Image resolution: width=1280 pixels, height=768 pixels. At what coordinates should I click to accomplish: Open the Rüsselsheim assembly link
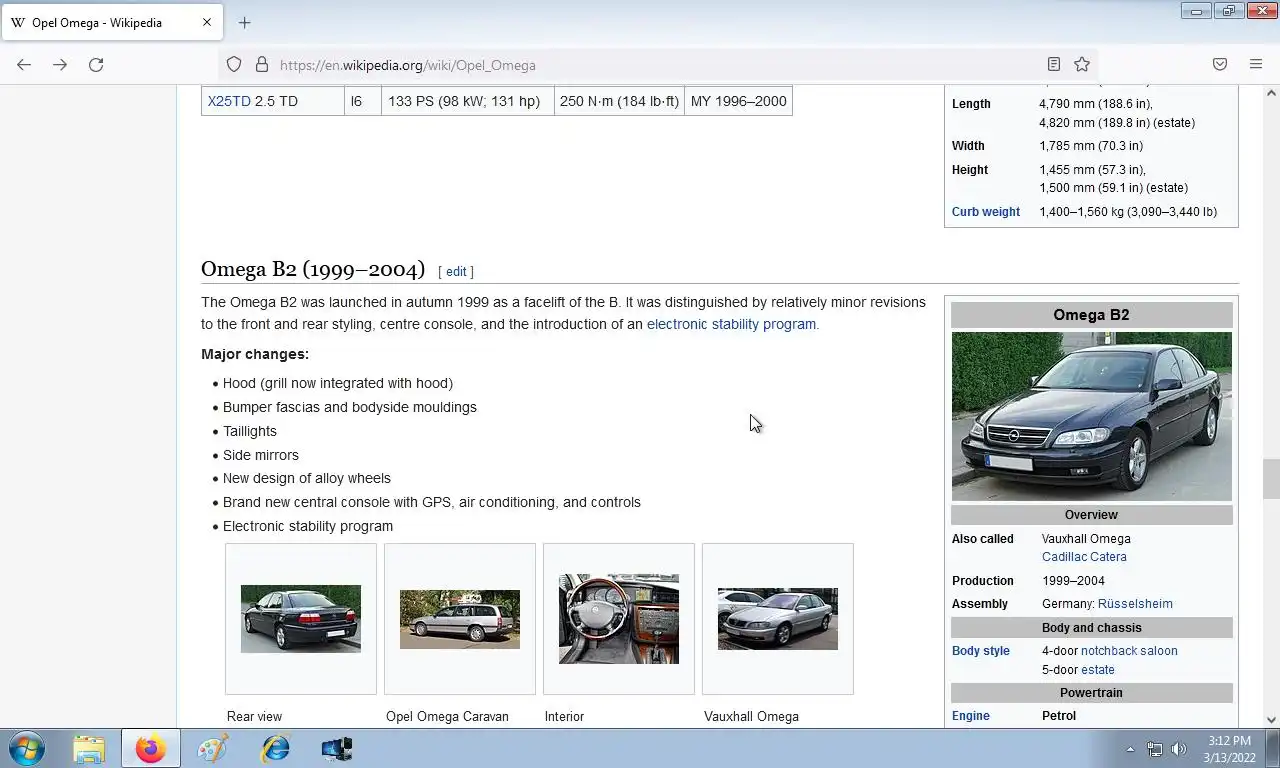[x=1135, y=604]
